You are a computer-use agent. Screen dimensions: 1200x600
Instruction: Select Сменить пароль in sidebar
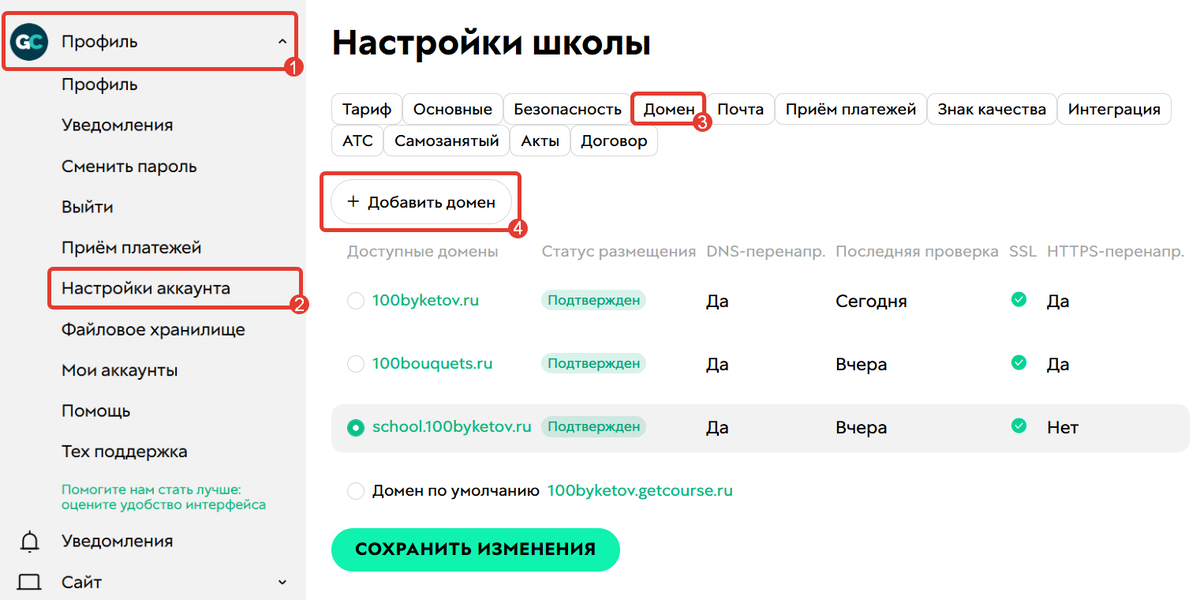[x=129, y=166]
